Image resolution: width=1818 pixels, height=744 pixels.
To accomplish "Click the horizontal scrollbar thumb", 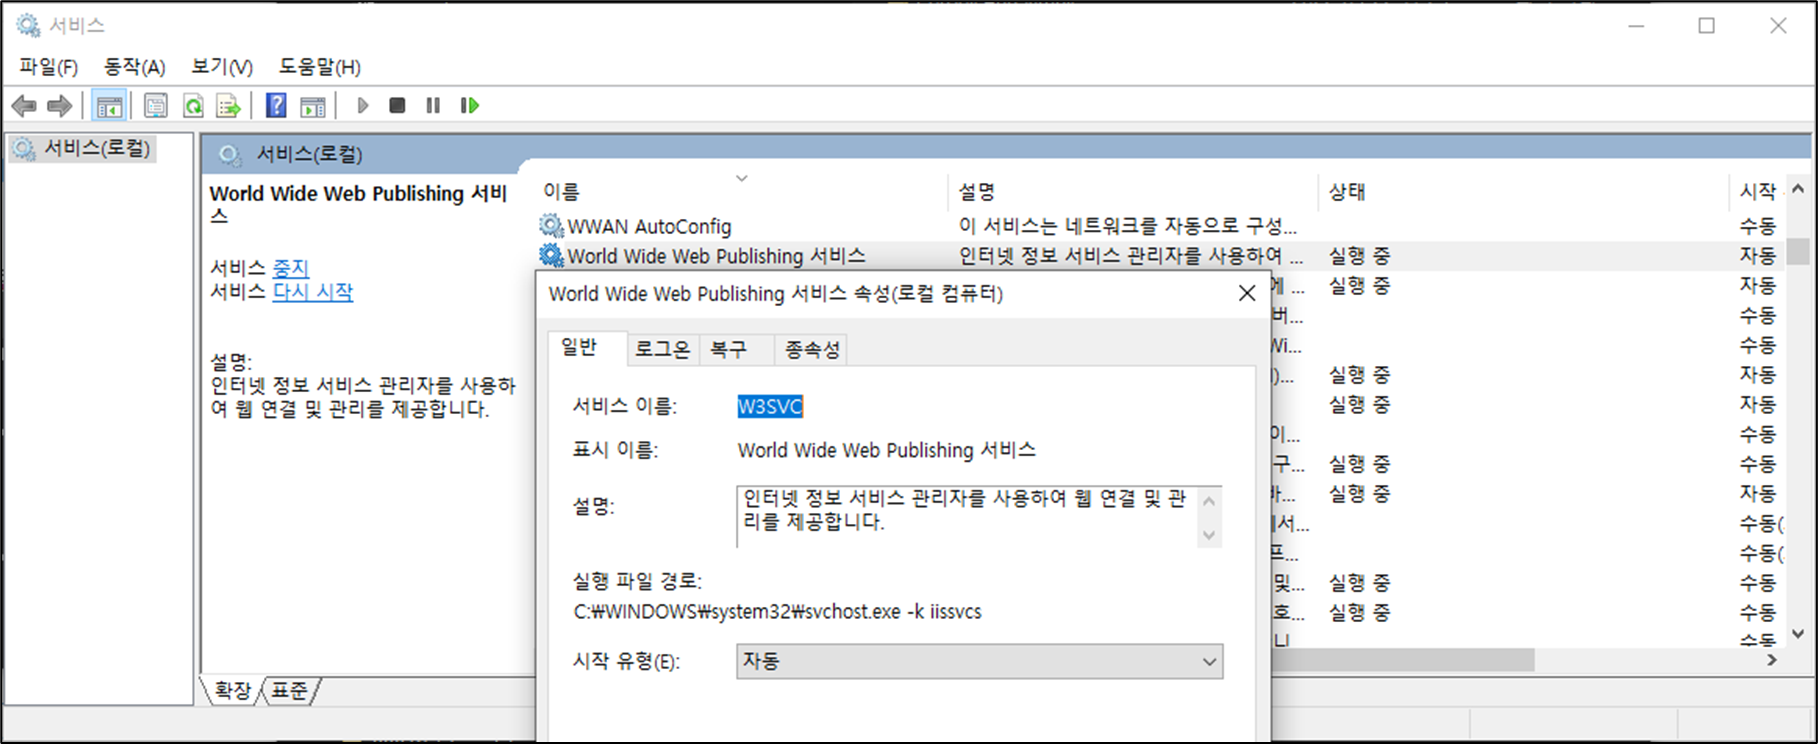I will (x=1403, y=660).
